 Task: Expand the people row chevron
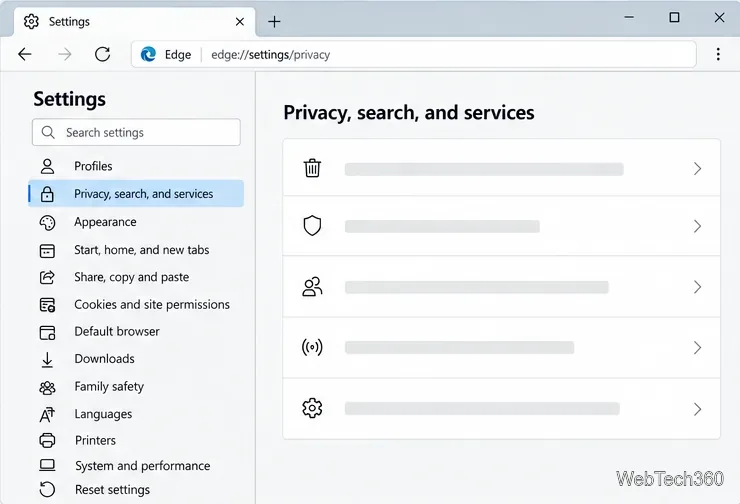pyautogui.click(x=698, y=287)
